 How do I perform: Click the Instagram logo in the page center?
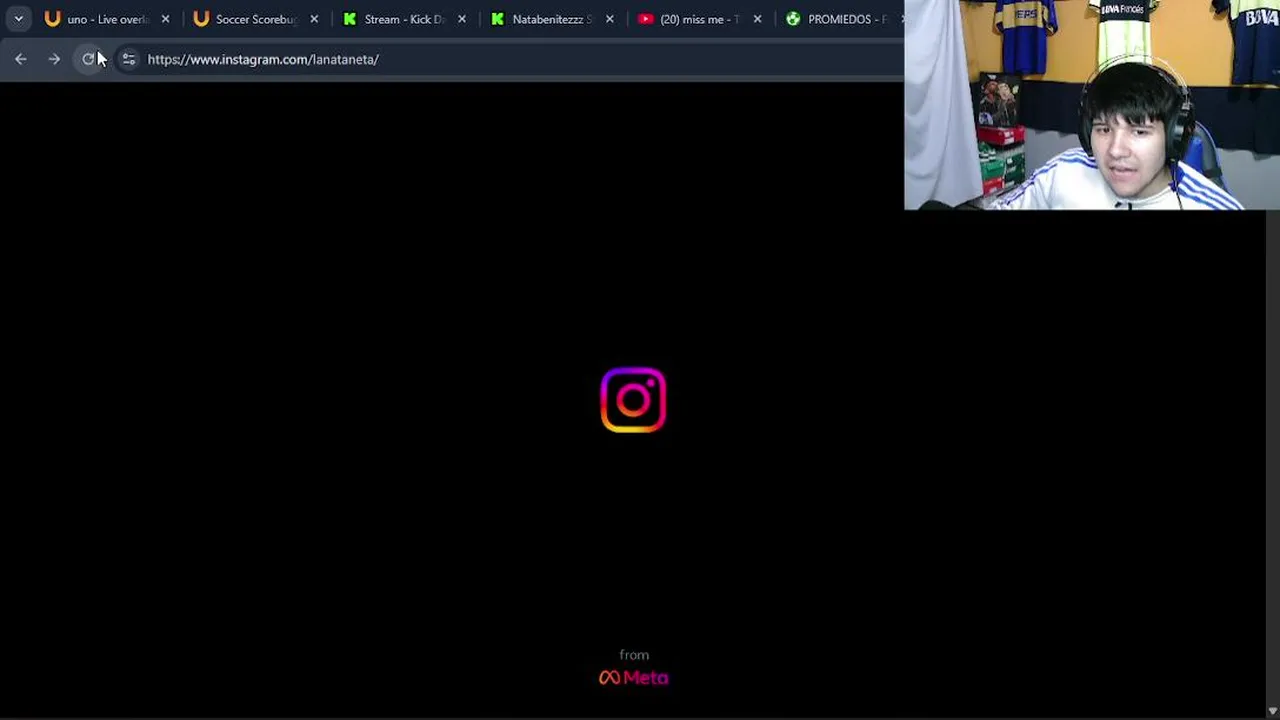pyautogui.click(x=633, y=400)
